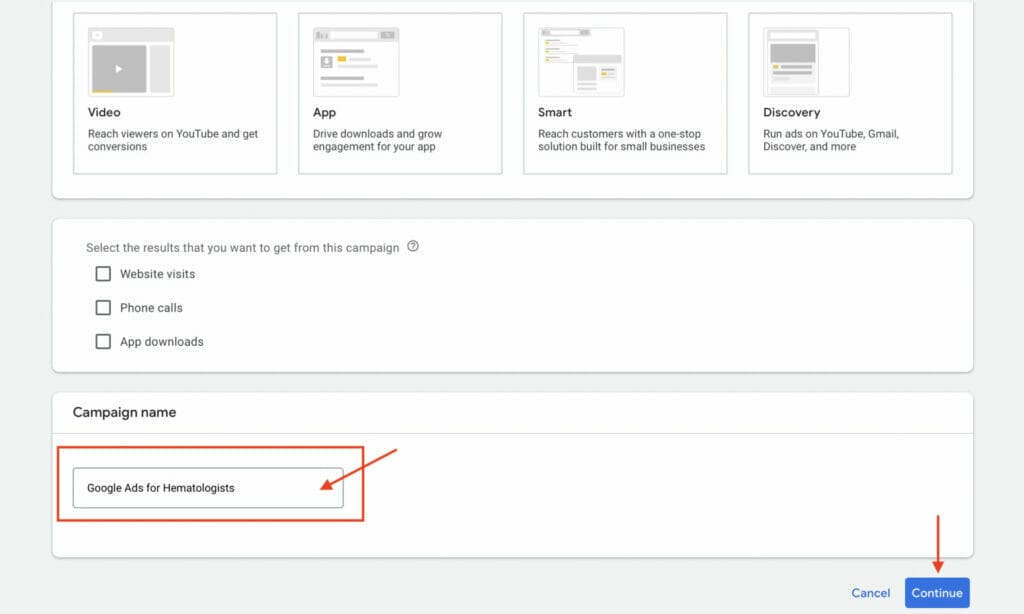Enable the Phone calls checkbox
Viewport: 1024px width, 614px height.
[103, 308]
